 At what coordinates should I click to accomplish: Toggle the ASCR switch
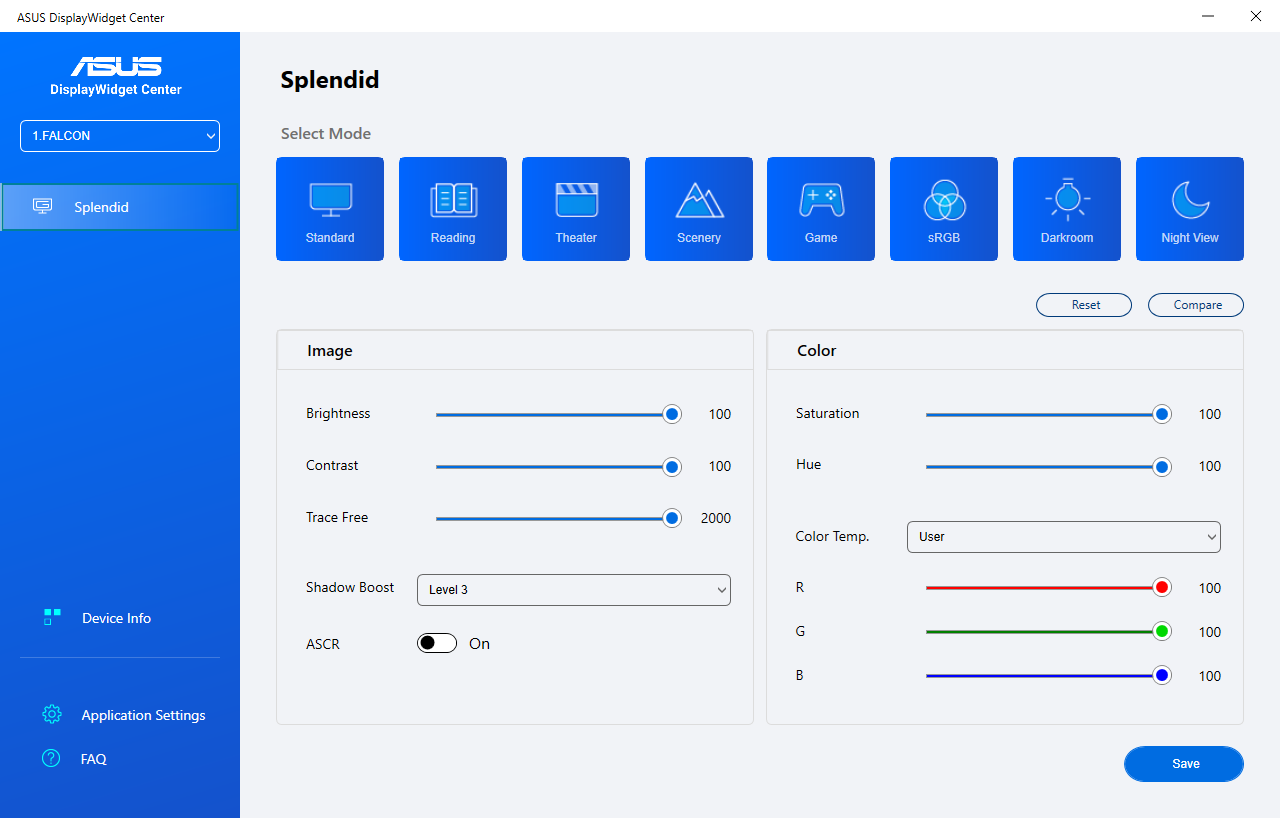[x=437, y=643]
